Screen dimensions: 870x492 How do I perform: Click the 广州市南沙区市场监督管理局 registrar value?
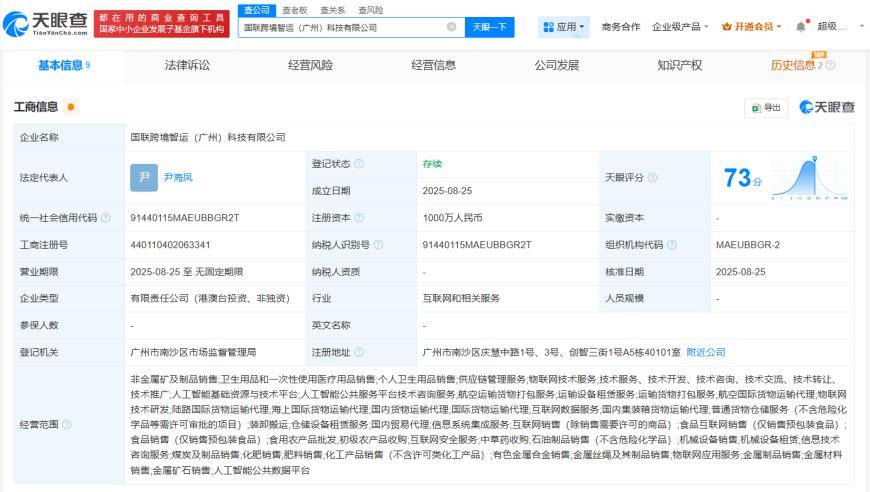pos(193,352)
